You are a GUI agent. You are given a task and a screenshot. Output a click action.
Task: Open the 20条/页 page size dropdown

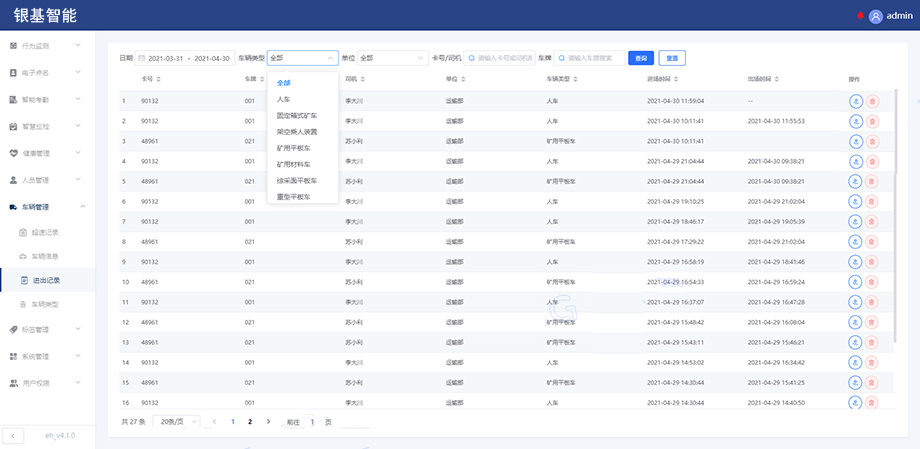[179, 422]
